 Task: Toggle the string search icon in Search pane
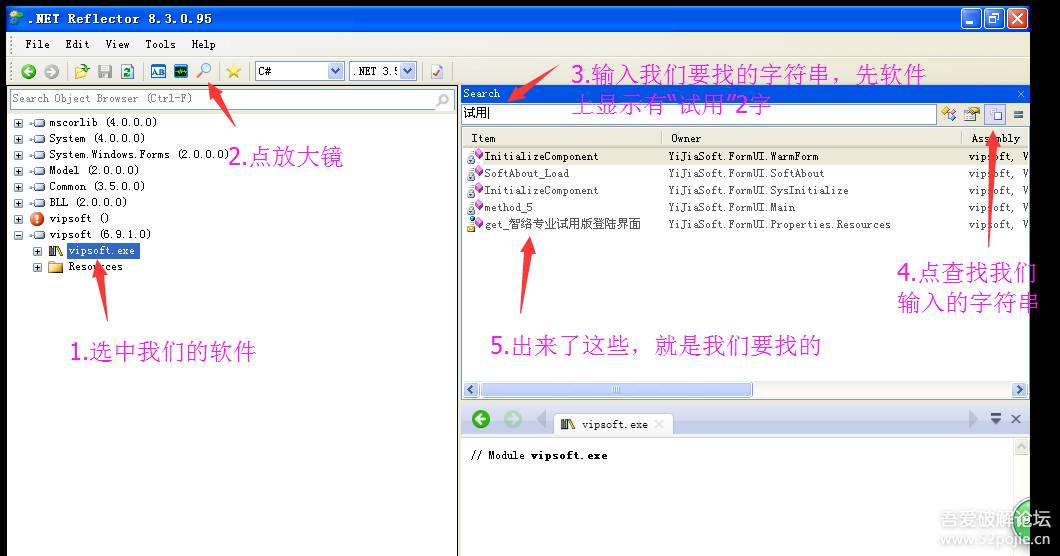(995, 114)
